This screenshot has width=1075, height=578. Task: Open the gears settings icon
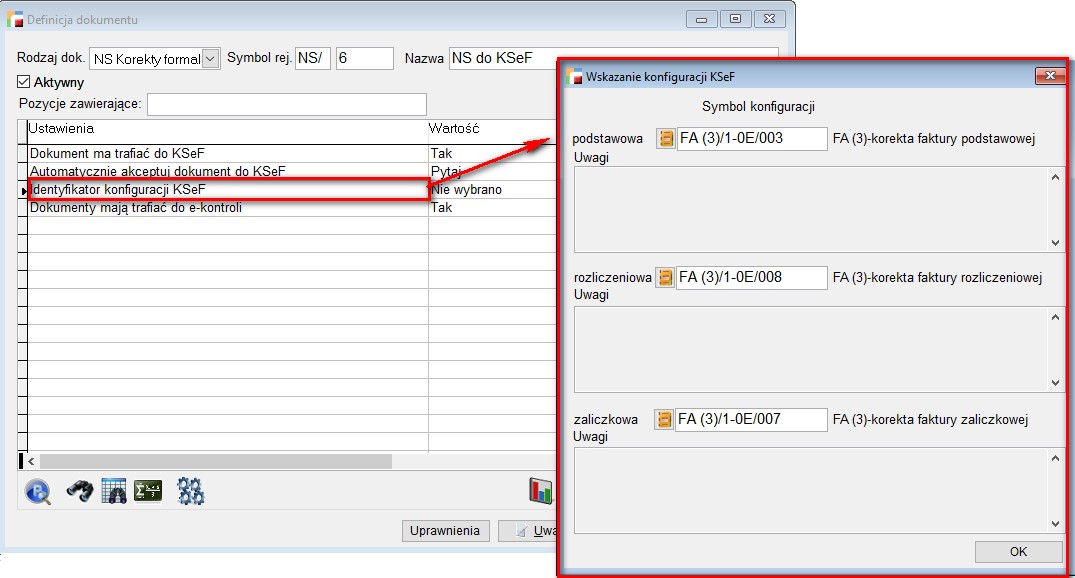click(190, 491)
